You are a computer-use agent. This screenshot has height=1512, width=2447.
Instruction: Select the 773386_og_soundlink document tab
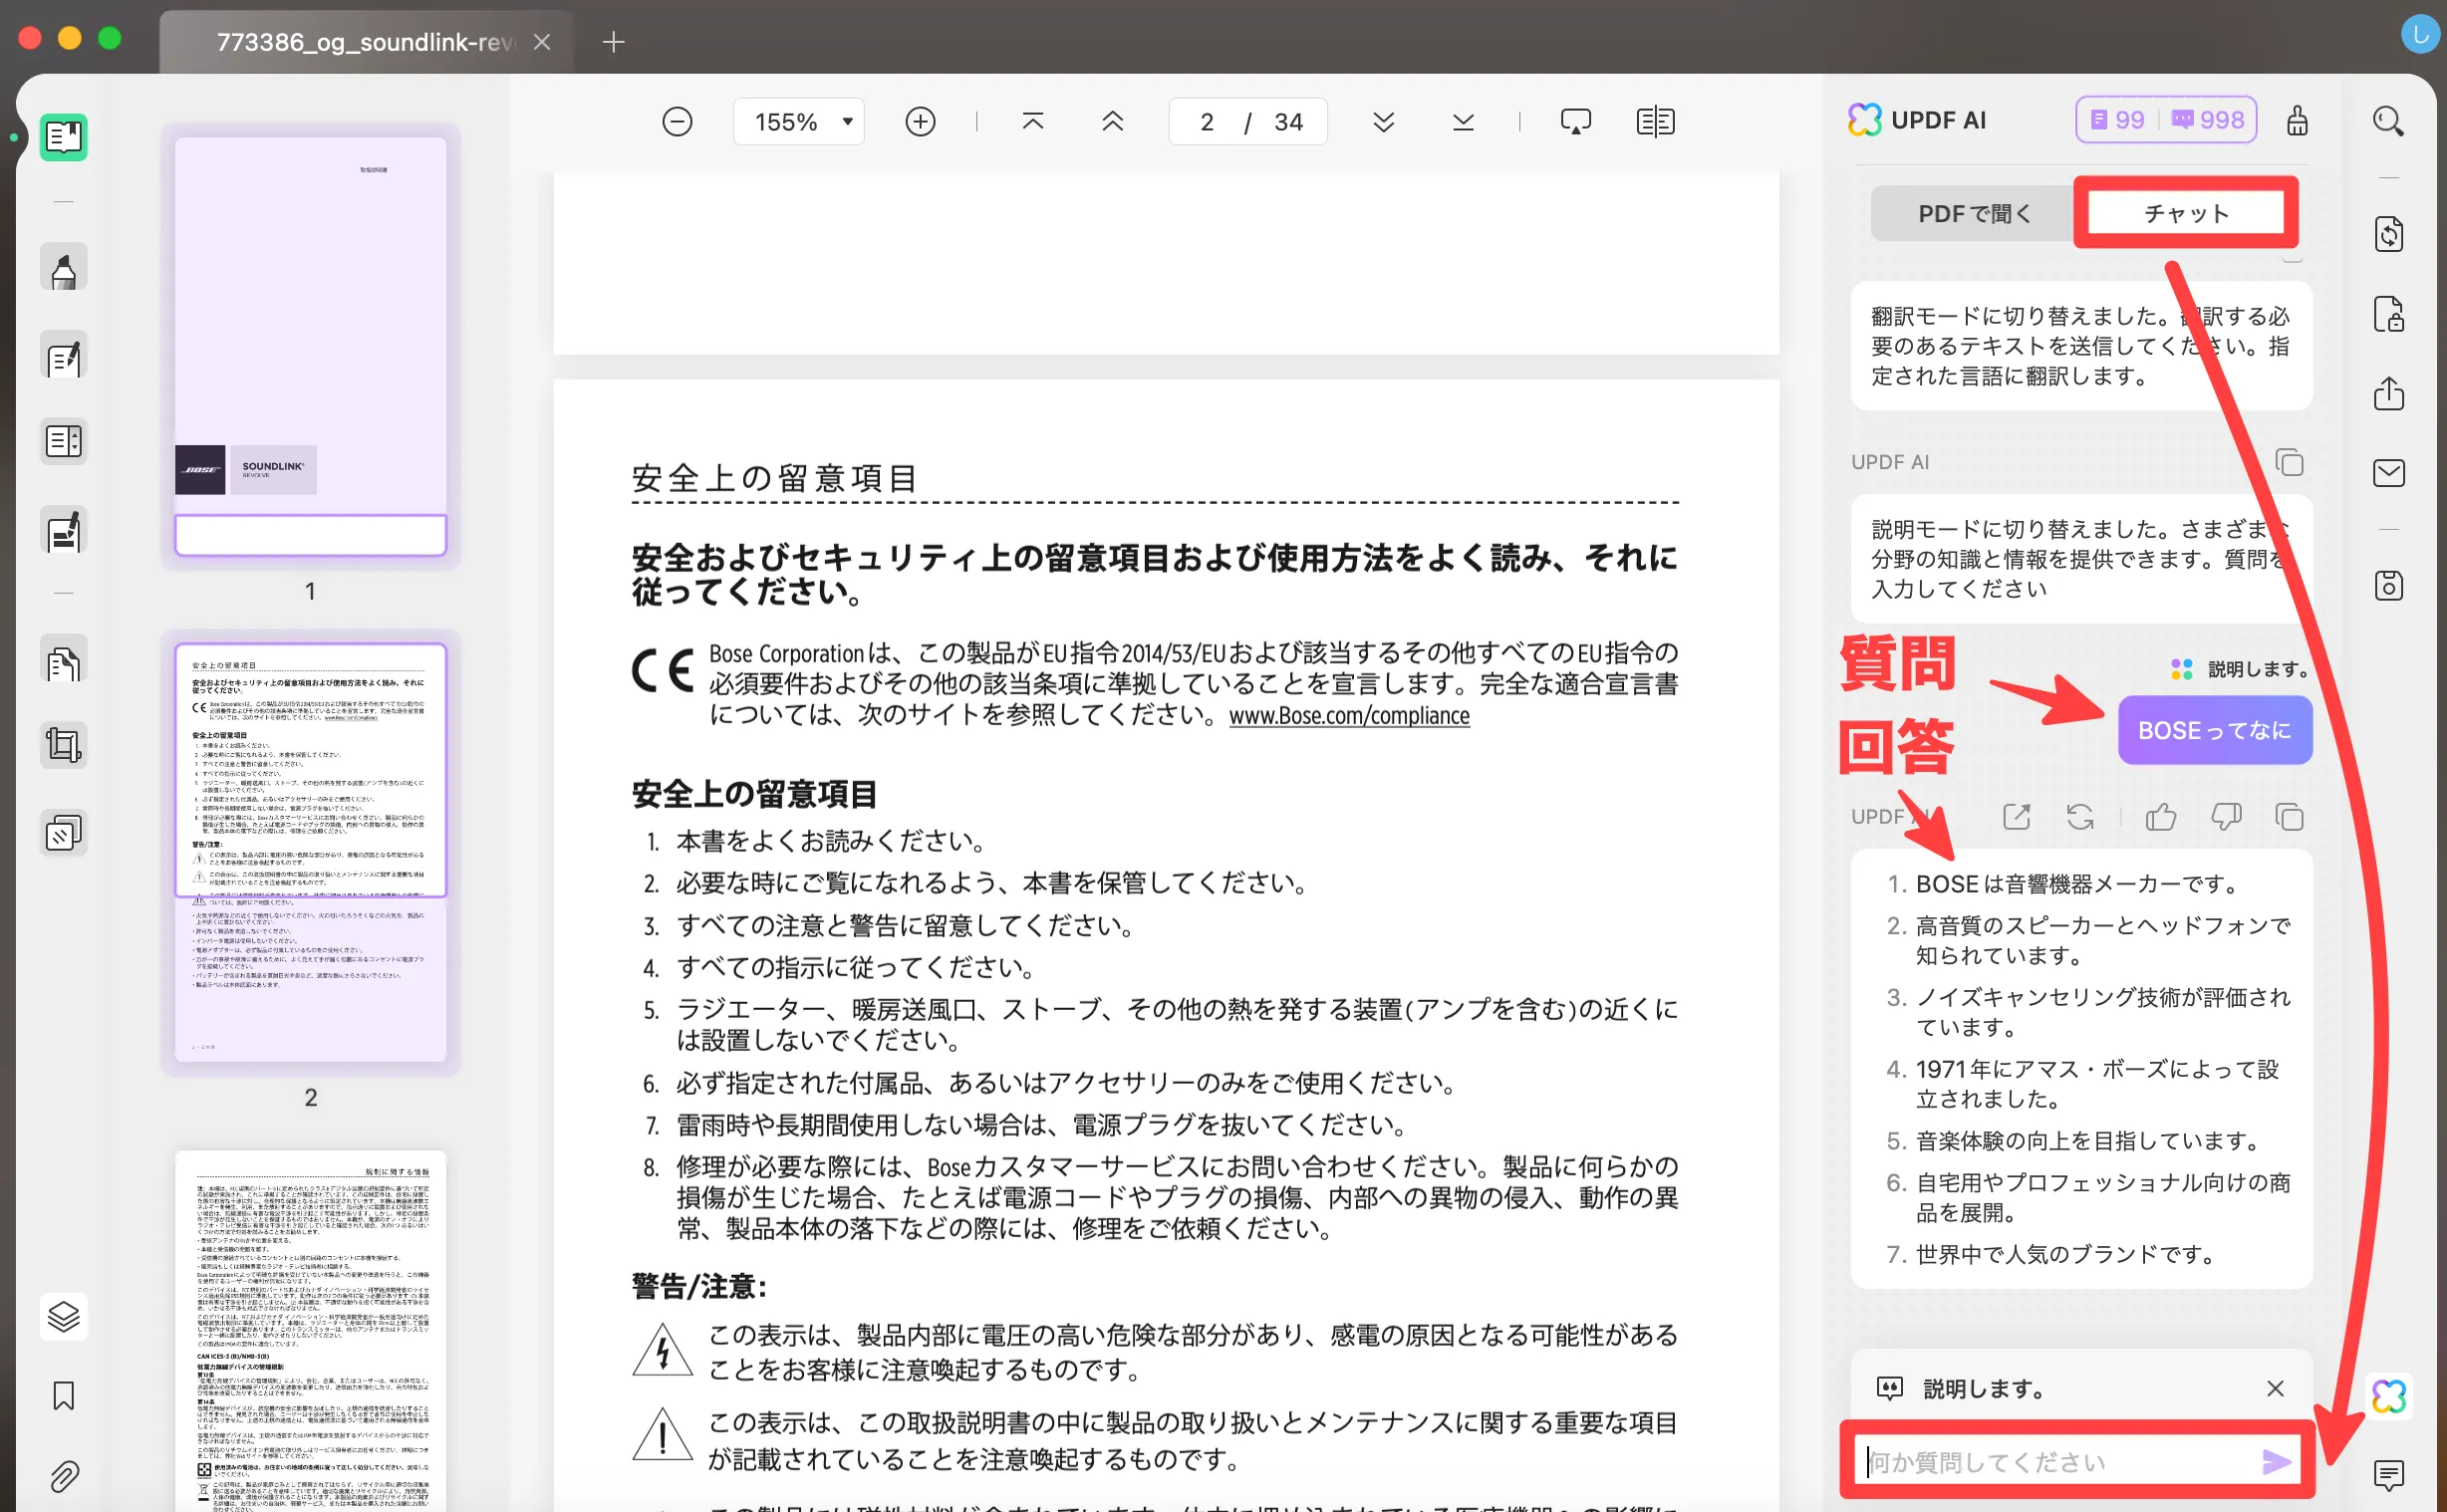[366, 42]
